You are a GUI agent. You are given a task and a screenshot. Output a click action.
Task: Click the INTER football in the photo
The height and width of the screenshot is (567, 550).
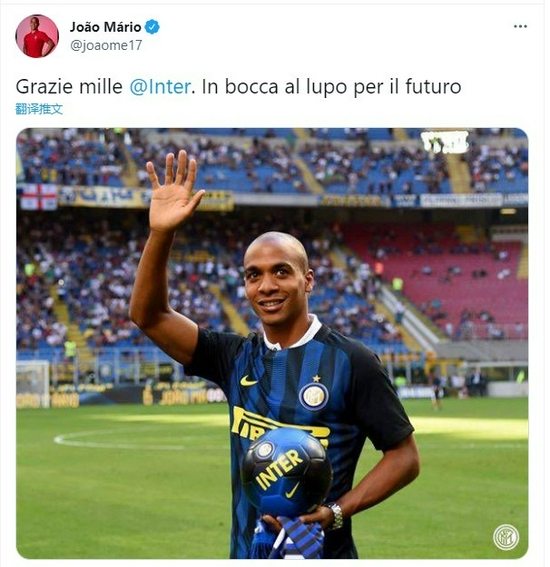286,472
